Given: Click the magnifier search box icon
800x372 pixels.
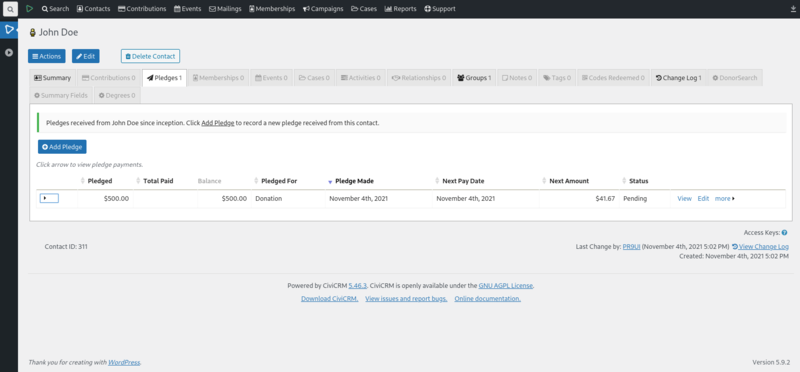Looking at the screenshot, I should pyautogui.click(x=10, y=9).
